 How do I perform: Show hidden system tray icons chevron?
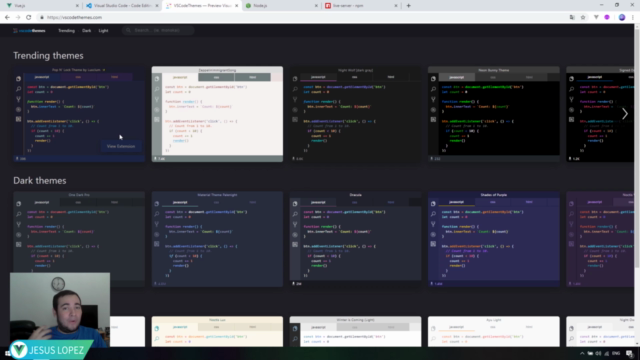(582, 353)
